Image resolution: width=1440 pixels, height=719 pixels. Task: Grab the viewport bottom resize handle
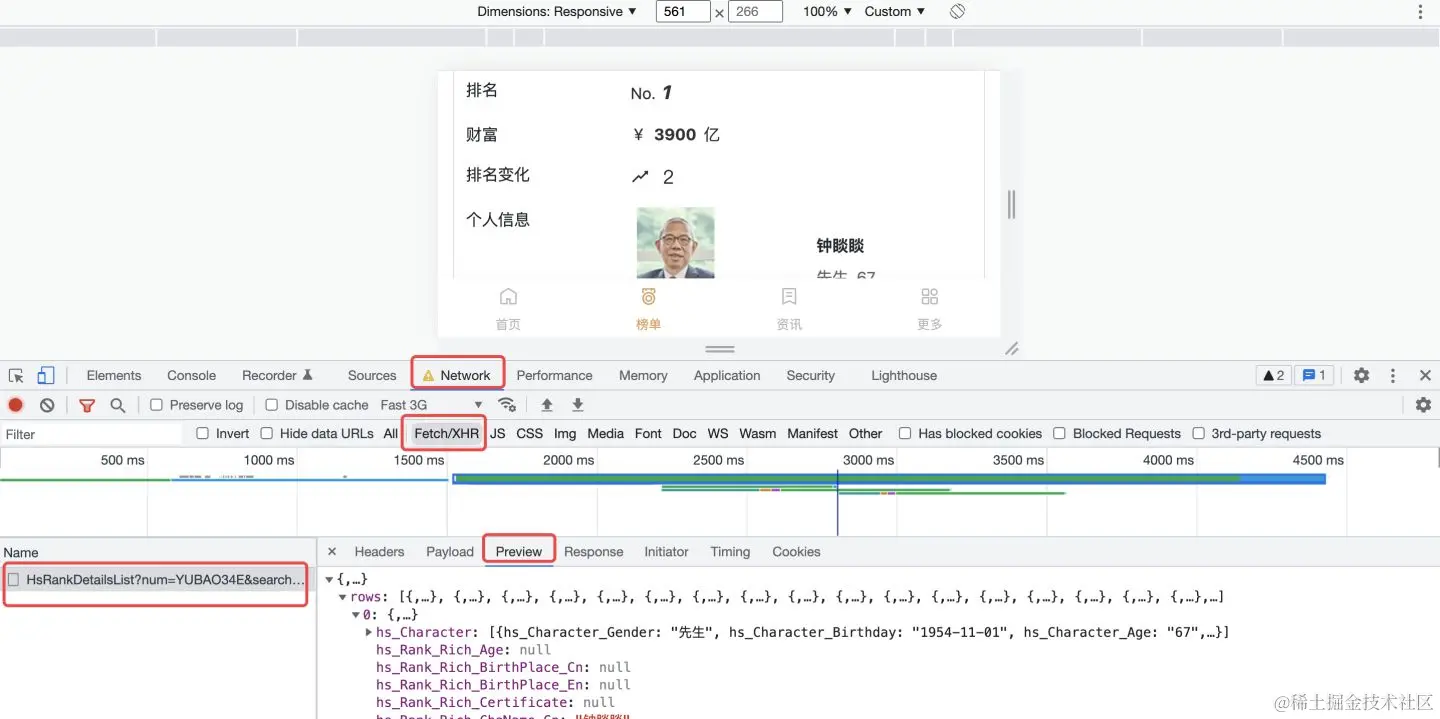(720, 349)
